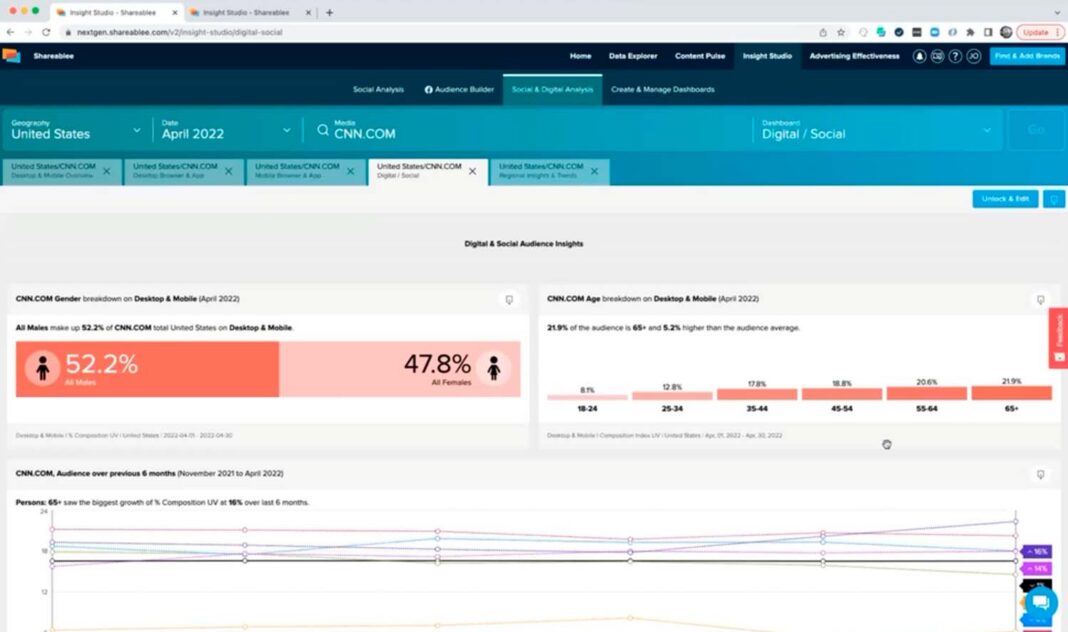Image resolution: width=1068 pixels, height=632 pixels.
Task: Open the notifications bell icon
Action: point(920,57)
